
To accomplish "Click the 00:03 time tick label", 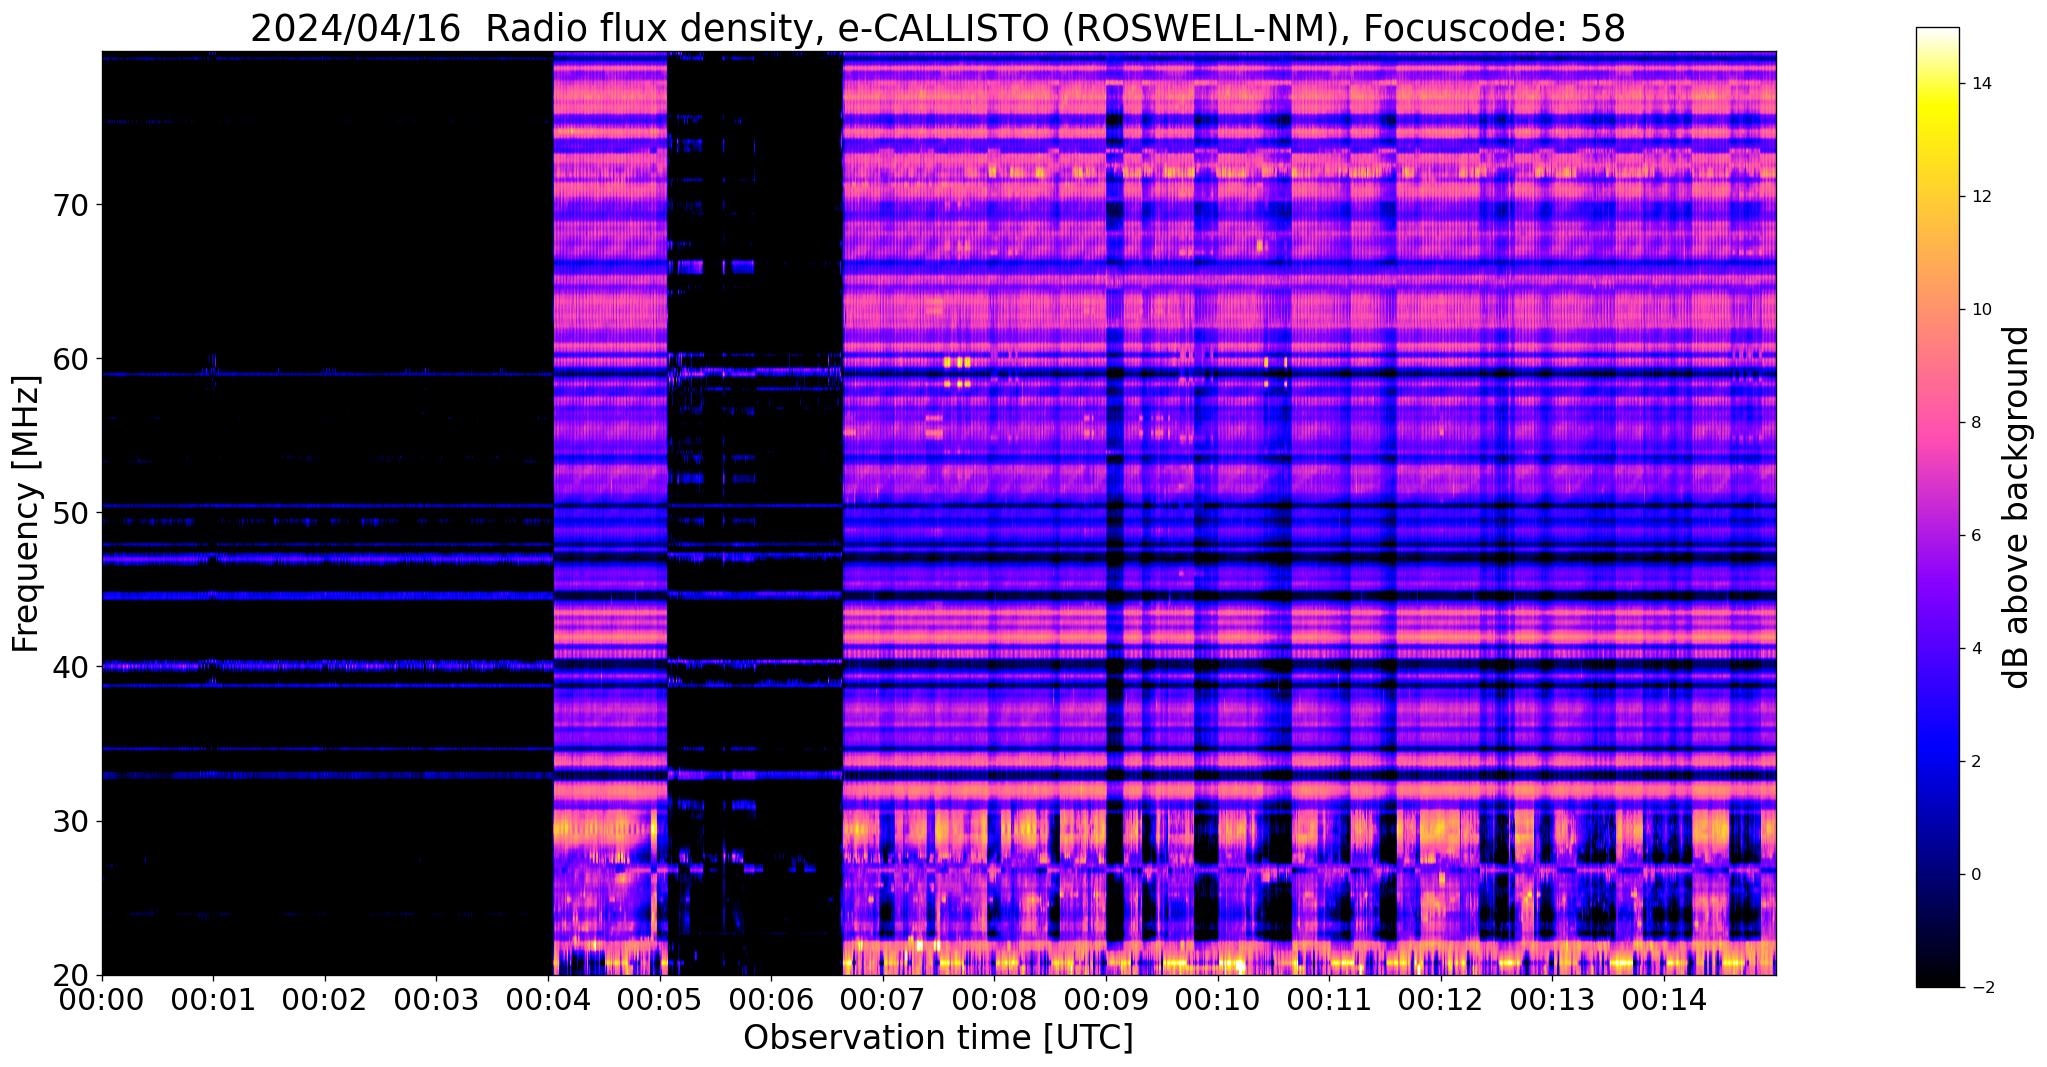I will (x=436, y=998).
